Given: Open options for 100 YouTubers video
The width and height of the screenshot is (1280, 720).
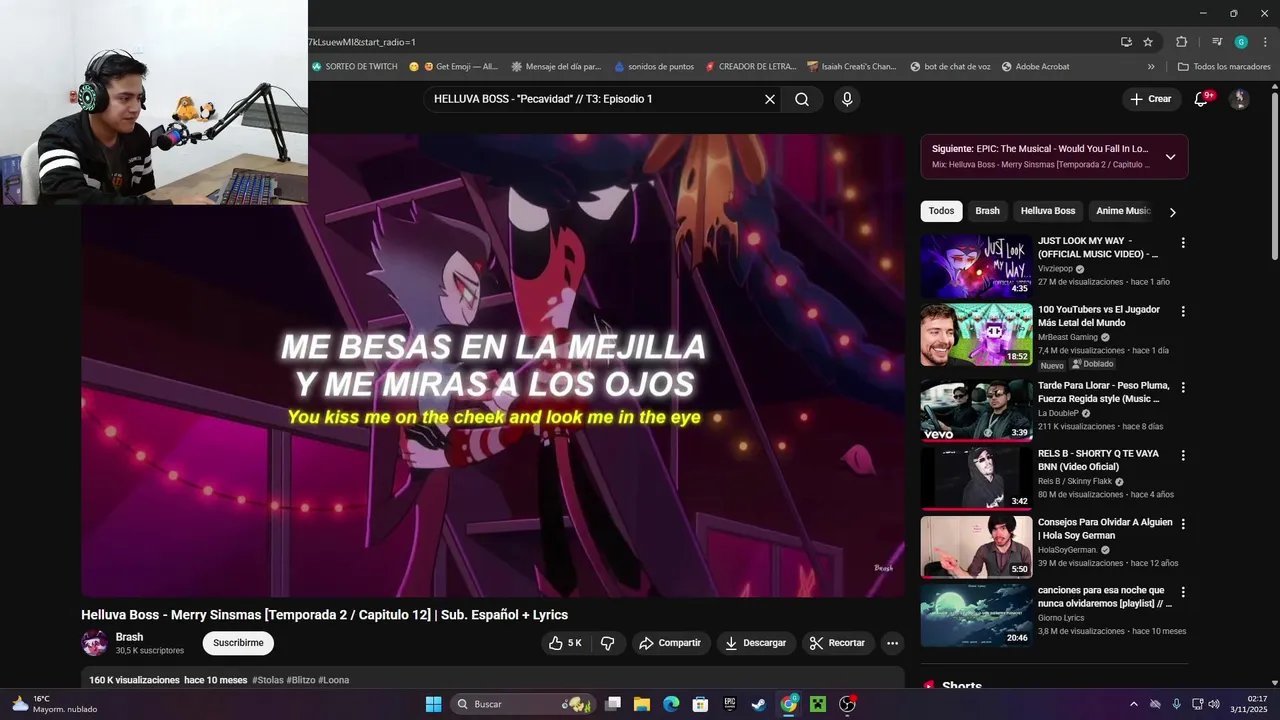Looking at the screenshot, I should coord(1183,312).
